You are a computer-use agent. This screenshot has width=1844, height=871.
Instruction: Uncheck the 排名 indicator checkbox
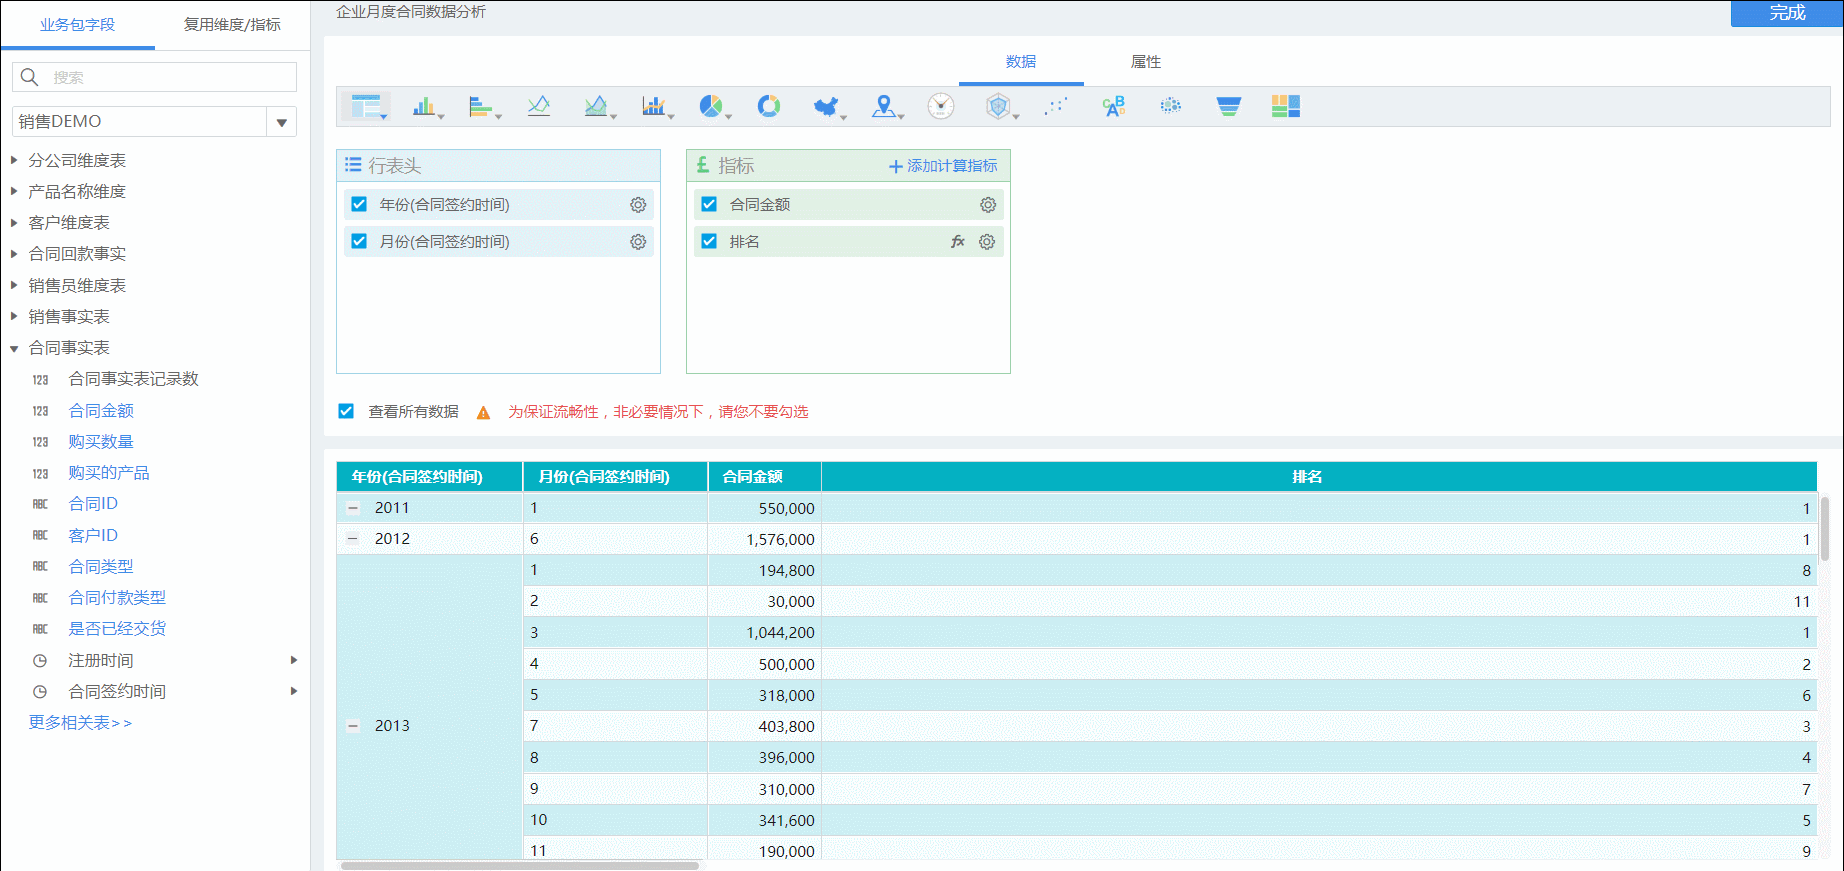click(x=709, y=241)
